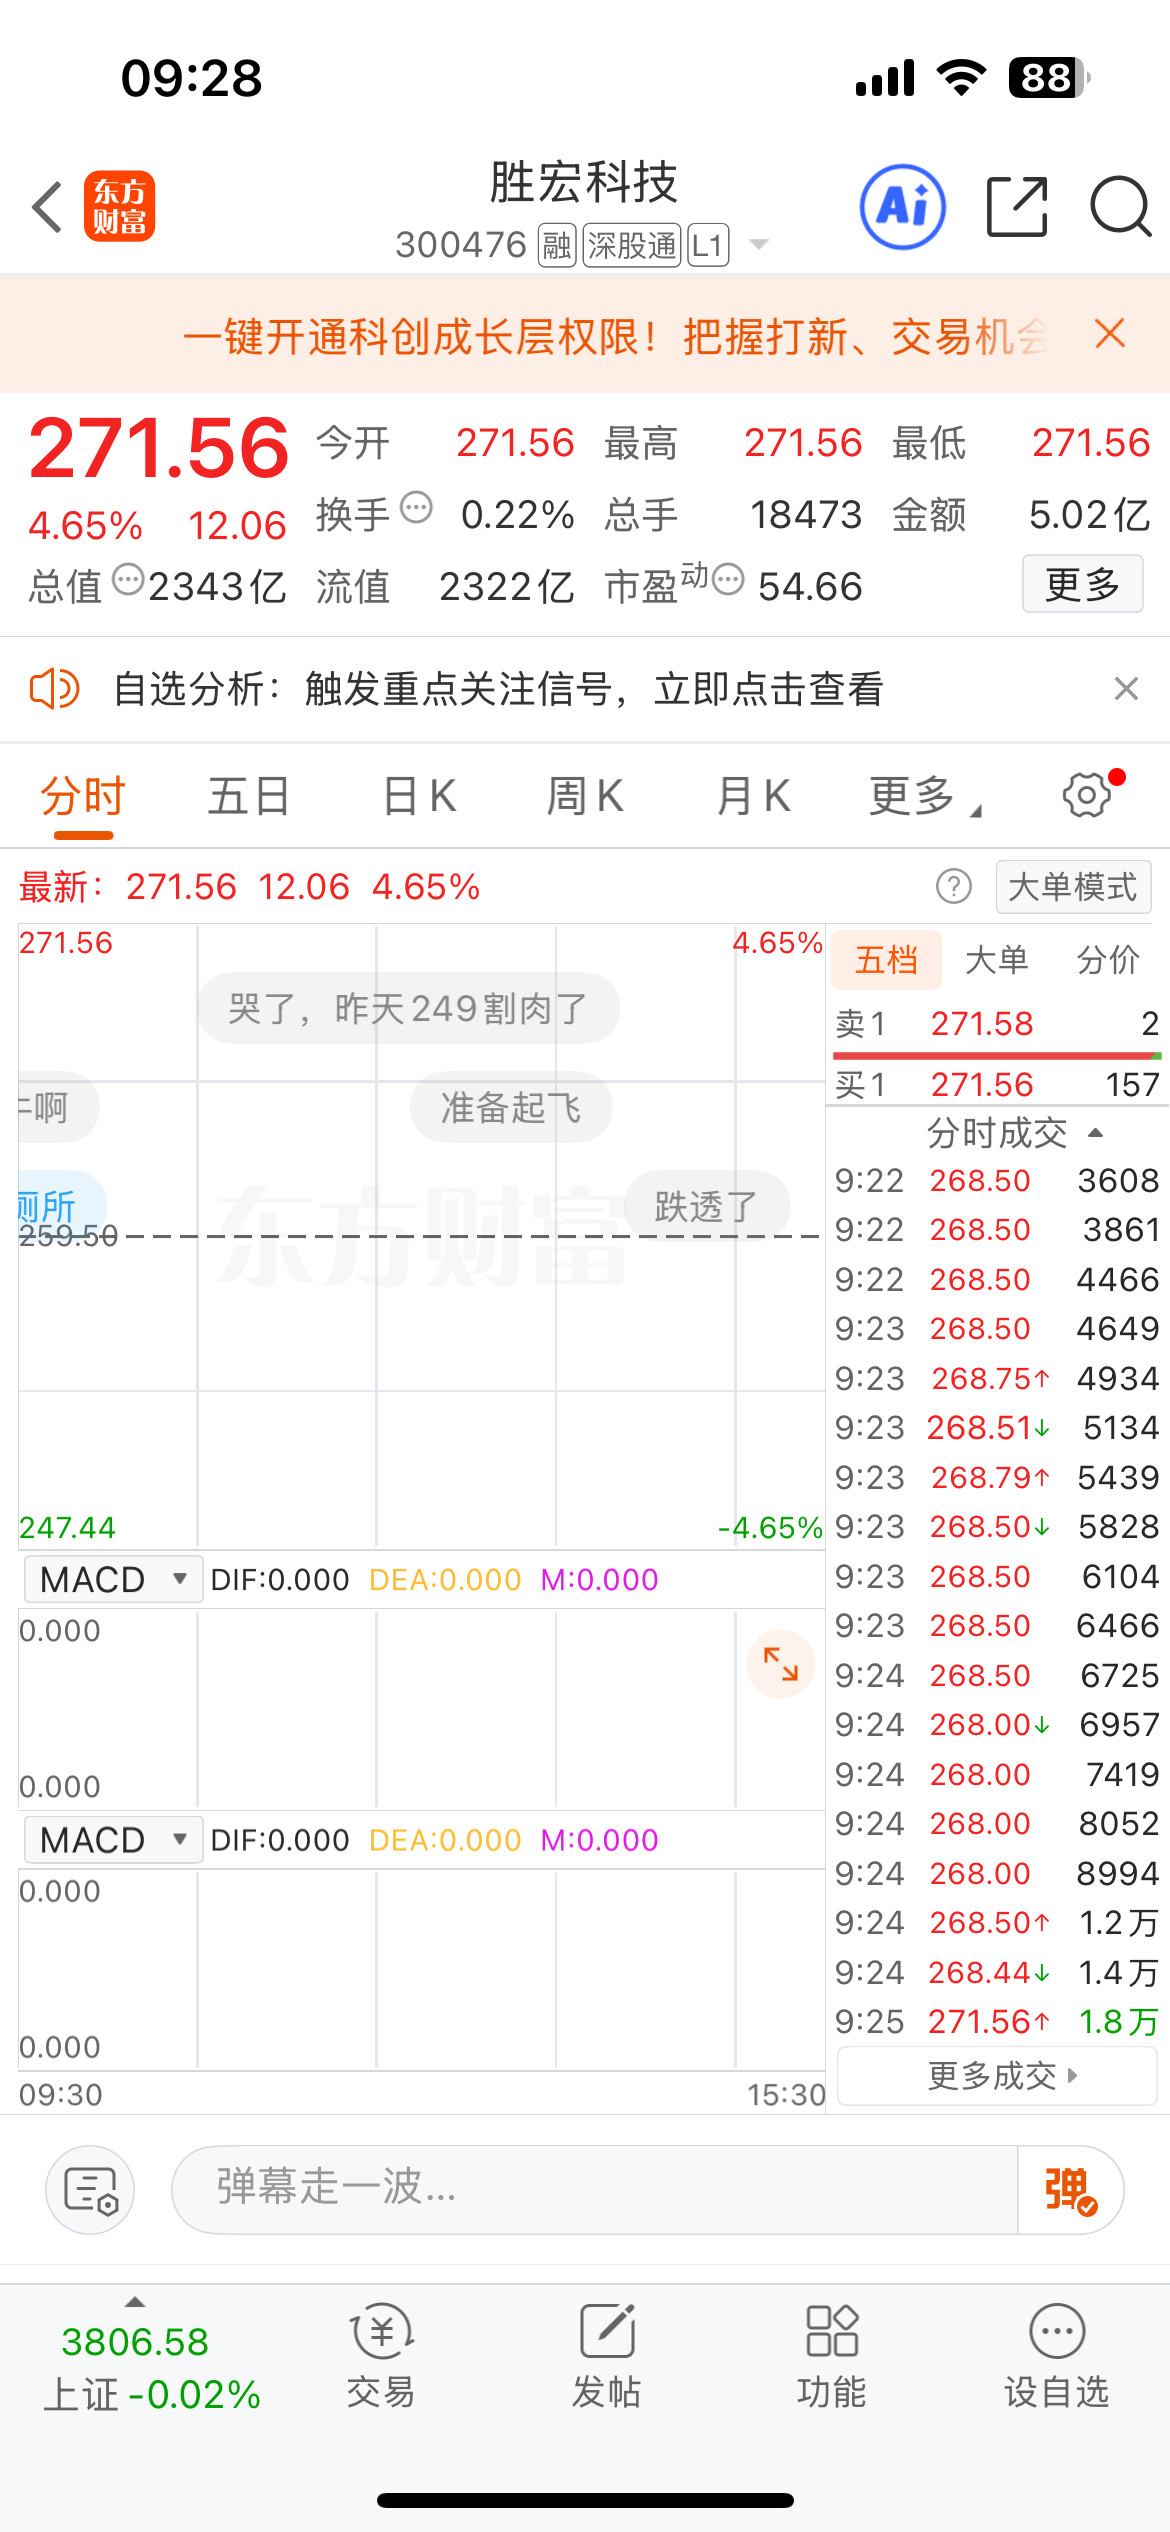Select the 9:23 268.75 trade row

(997, 1378)
